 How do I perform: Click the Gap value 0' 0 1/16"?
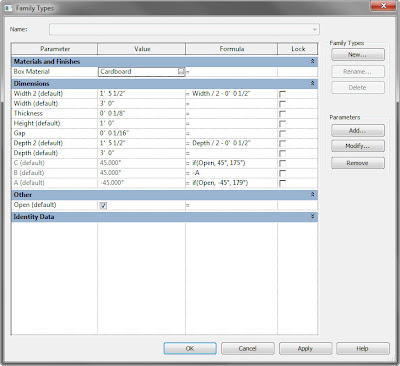[x=114, y=133]
